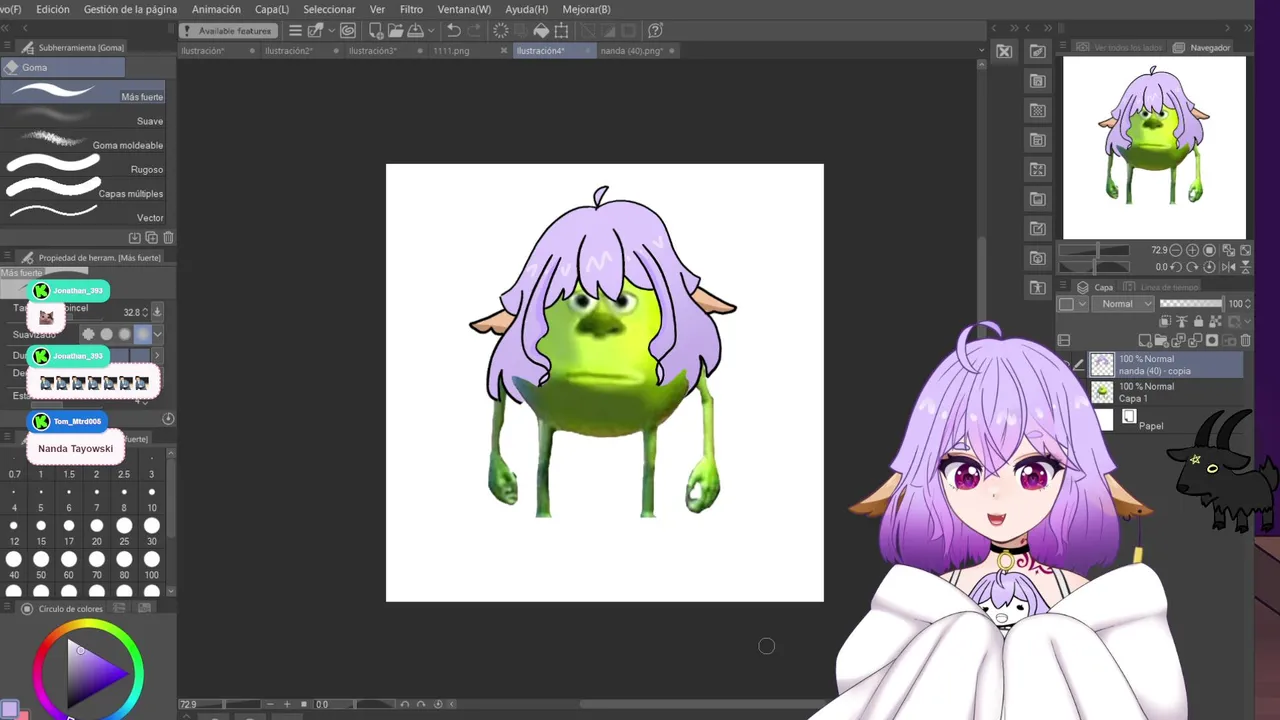Open the layer color dropdown arrow

(x=1082, y=304)
